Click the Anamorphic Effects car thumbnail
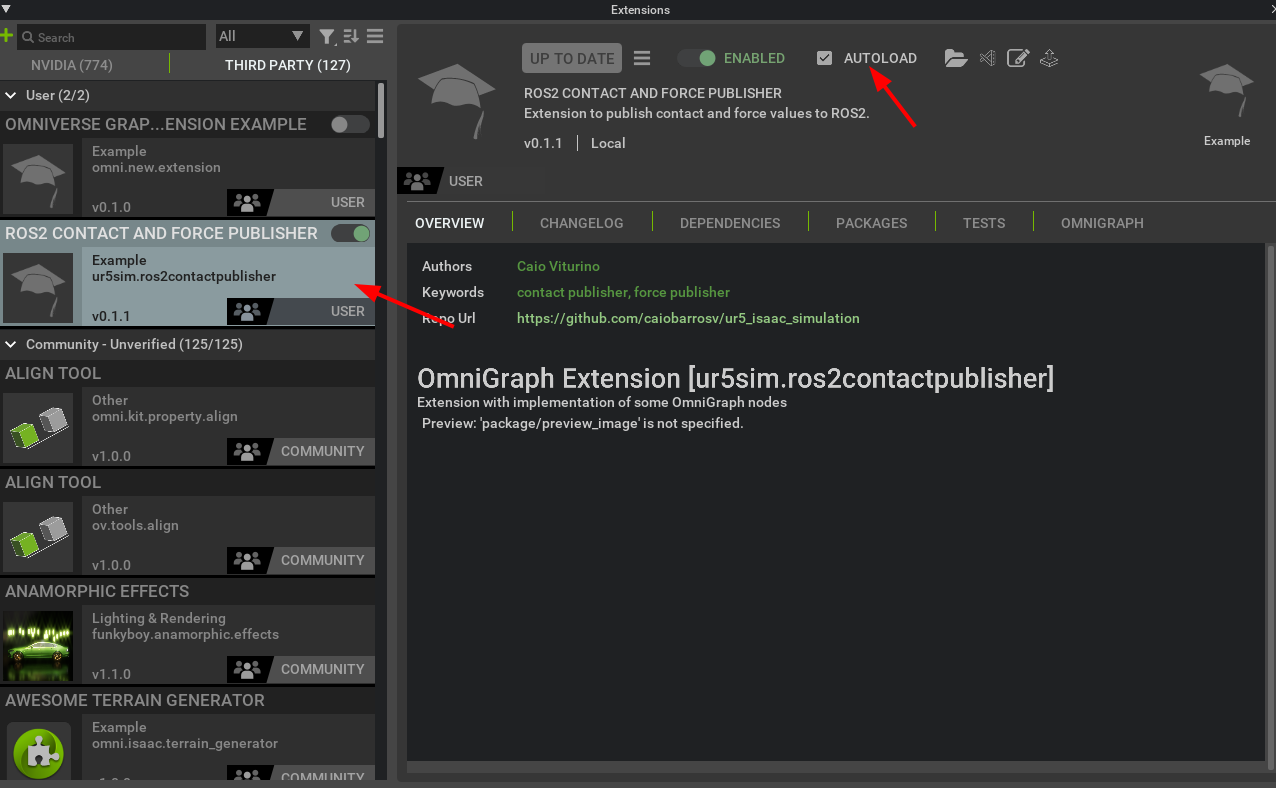 tap(38, 646)
